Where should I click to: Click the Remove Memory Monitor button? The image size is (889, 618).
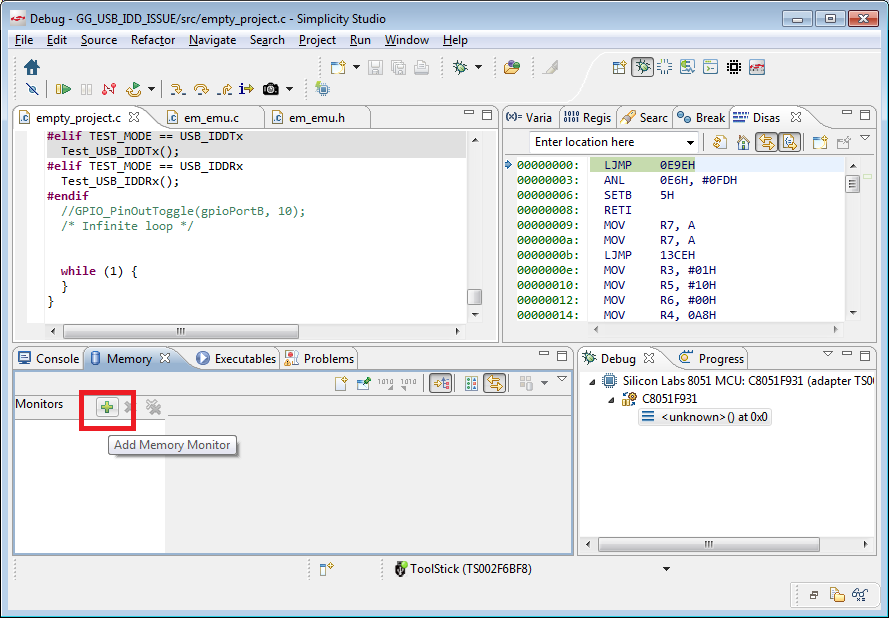127,407
